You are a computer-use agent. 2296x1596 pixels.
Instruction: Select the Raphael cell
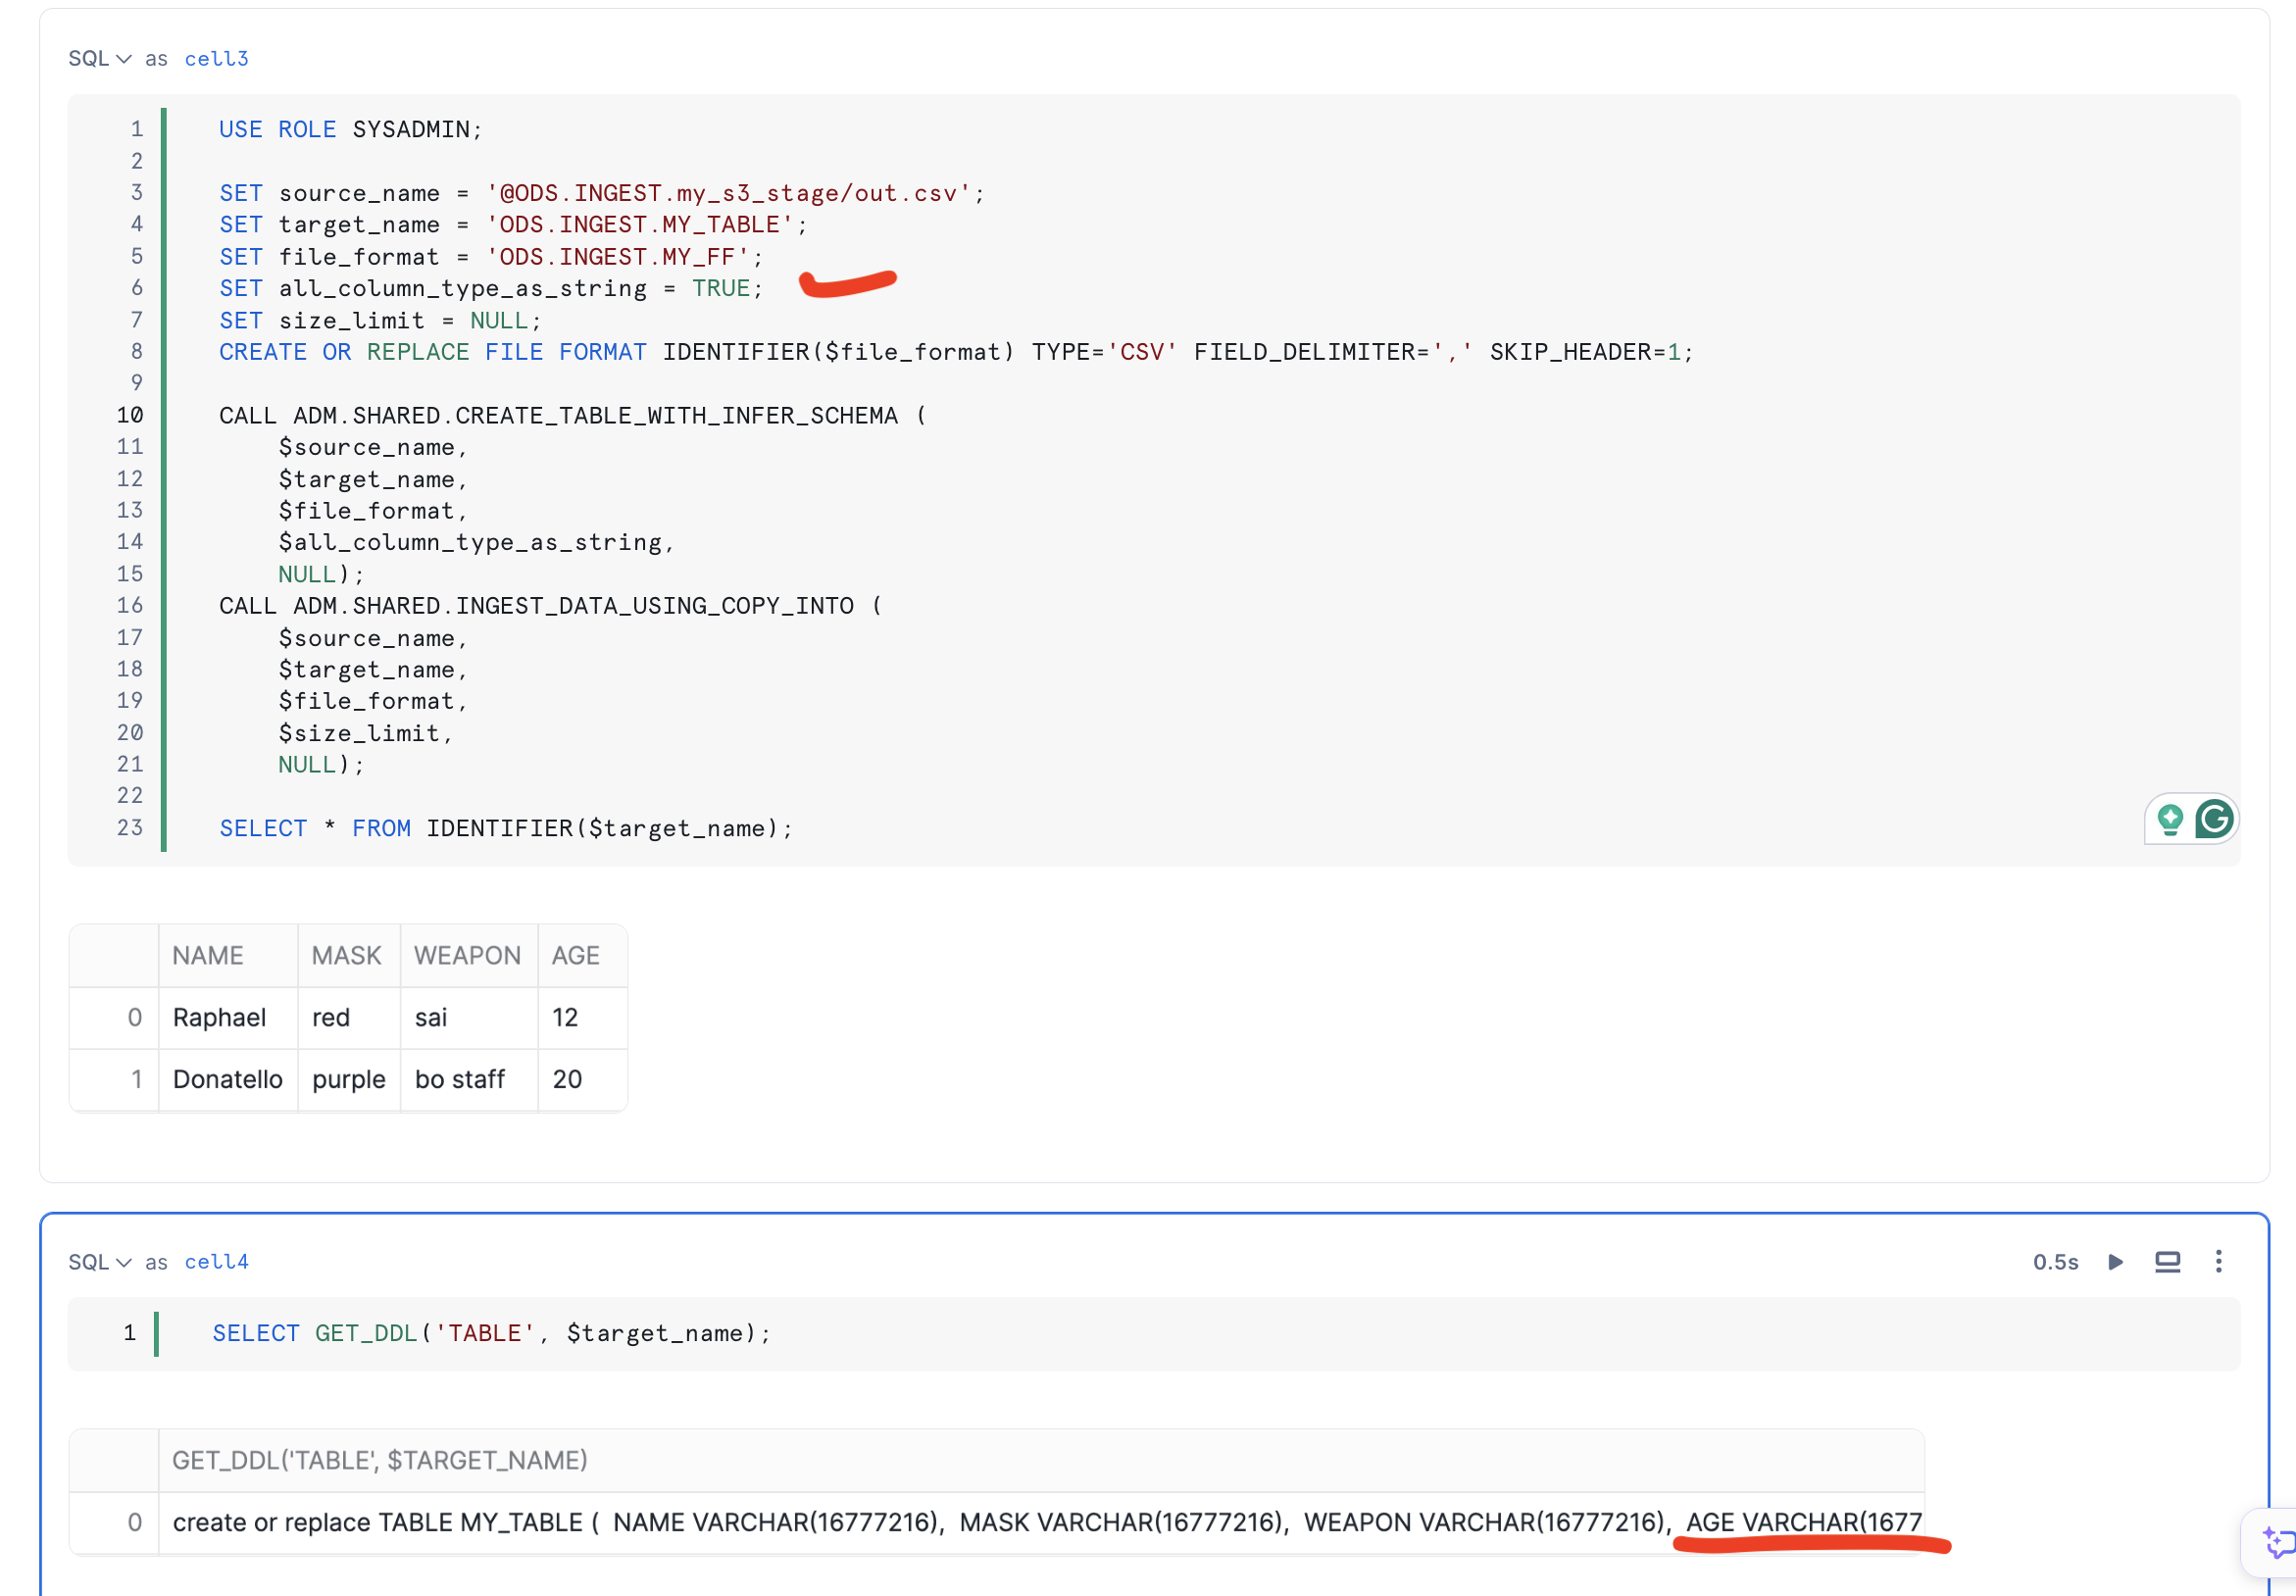point(228,1018)
